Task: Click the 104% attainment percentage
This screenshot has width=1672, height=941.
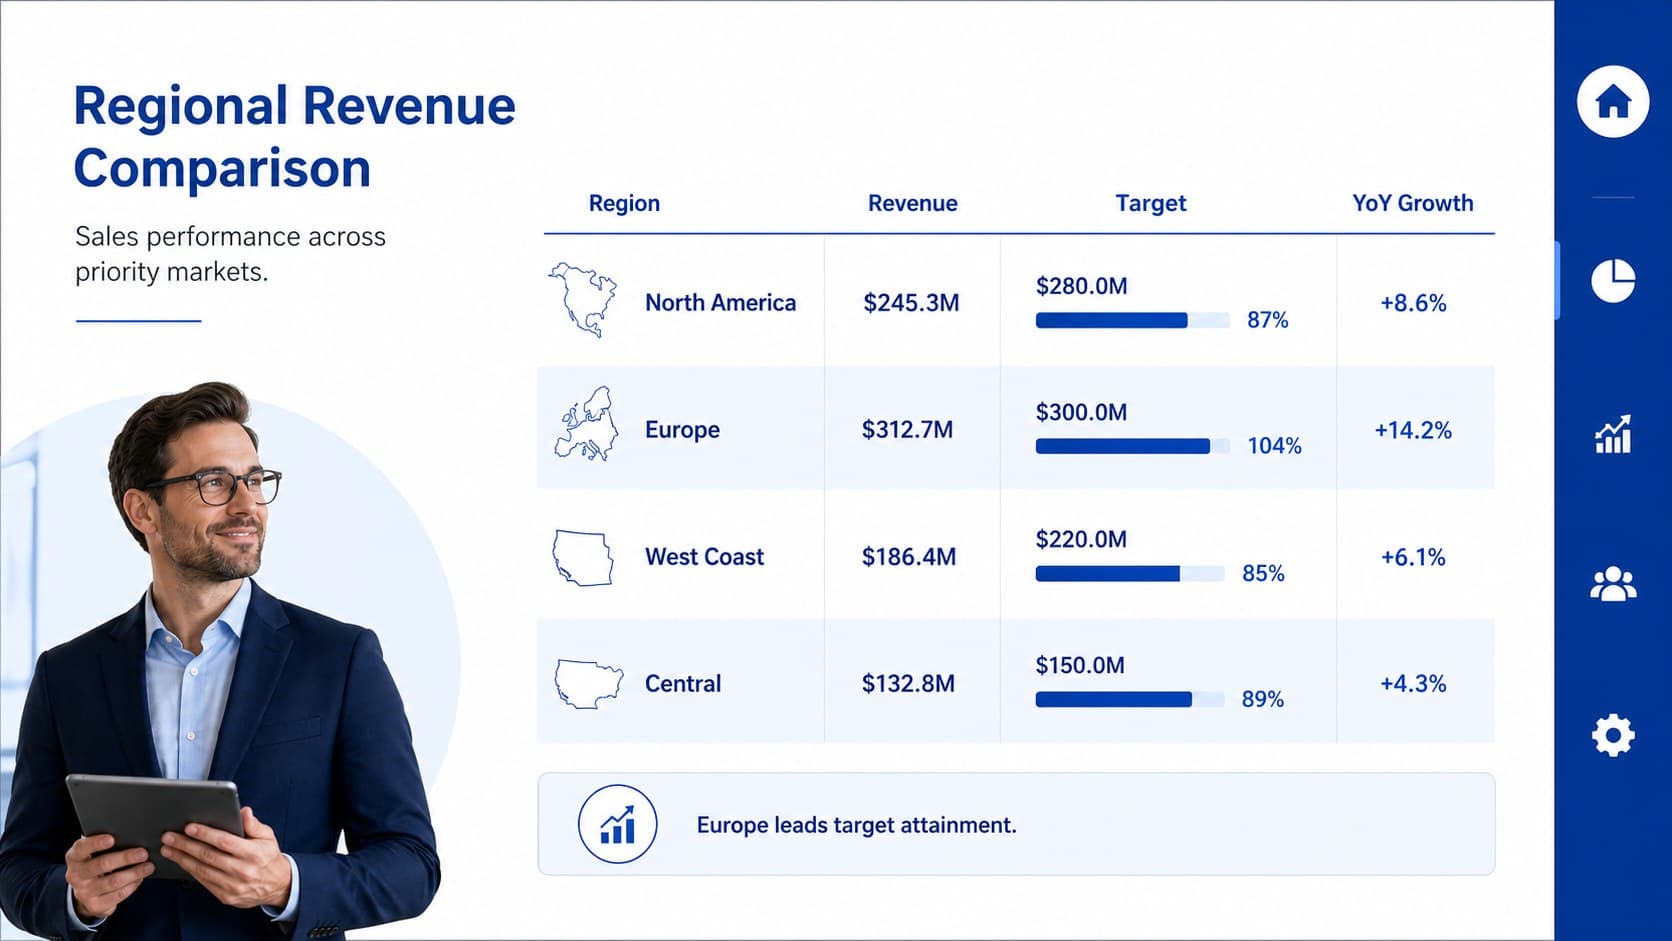Action: [x=1274, y=446]
